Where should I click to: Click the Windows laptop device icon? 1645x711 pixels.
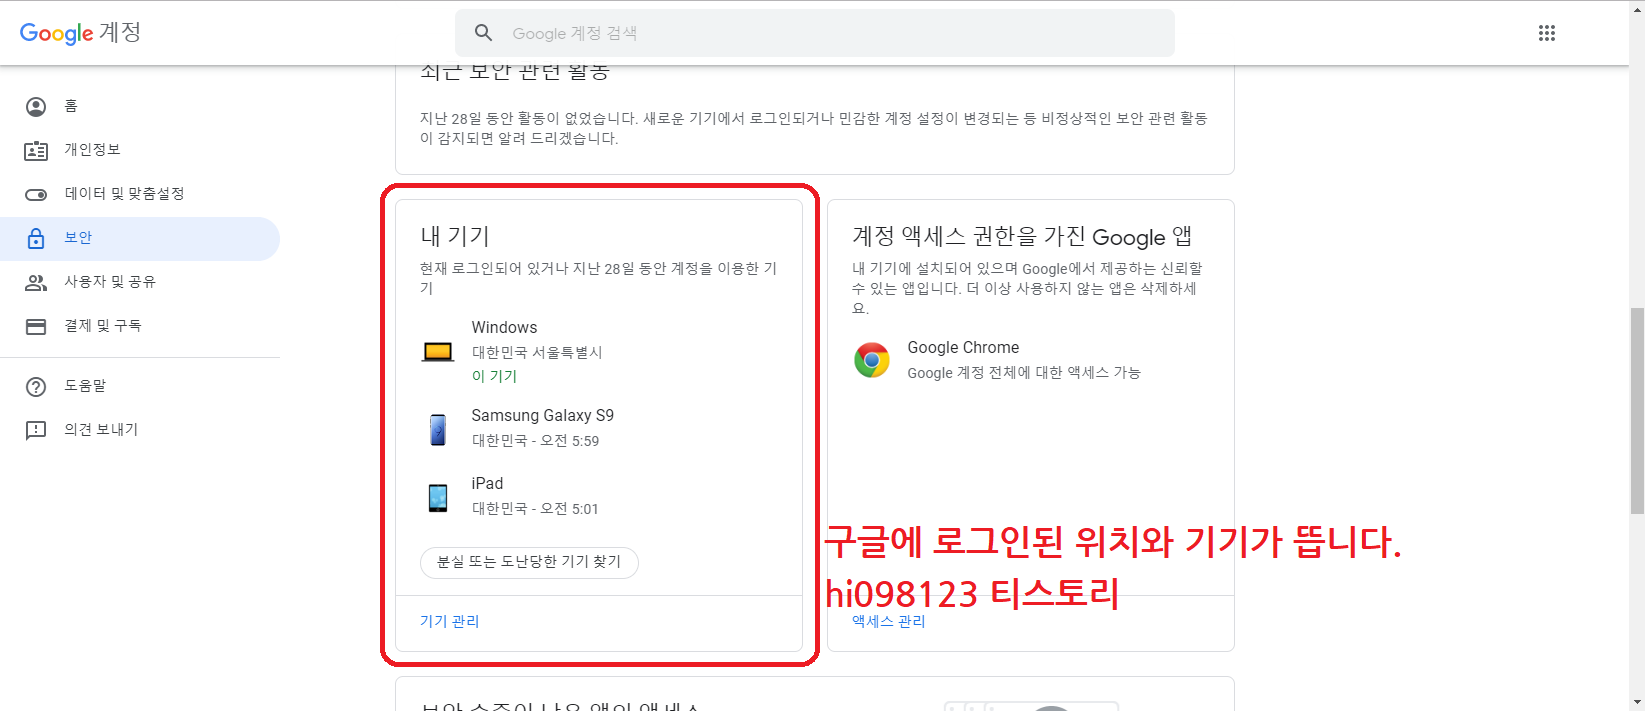pyautogui.click(x=438, y=352)
